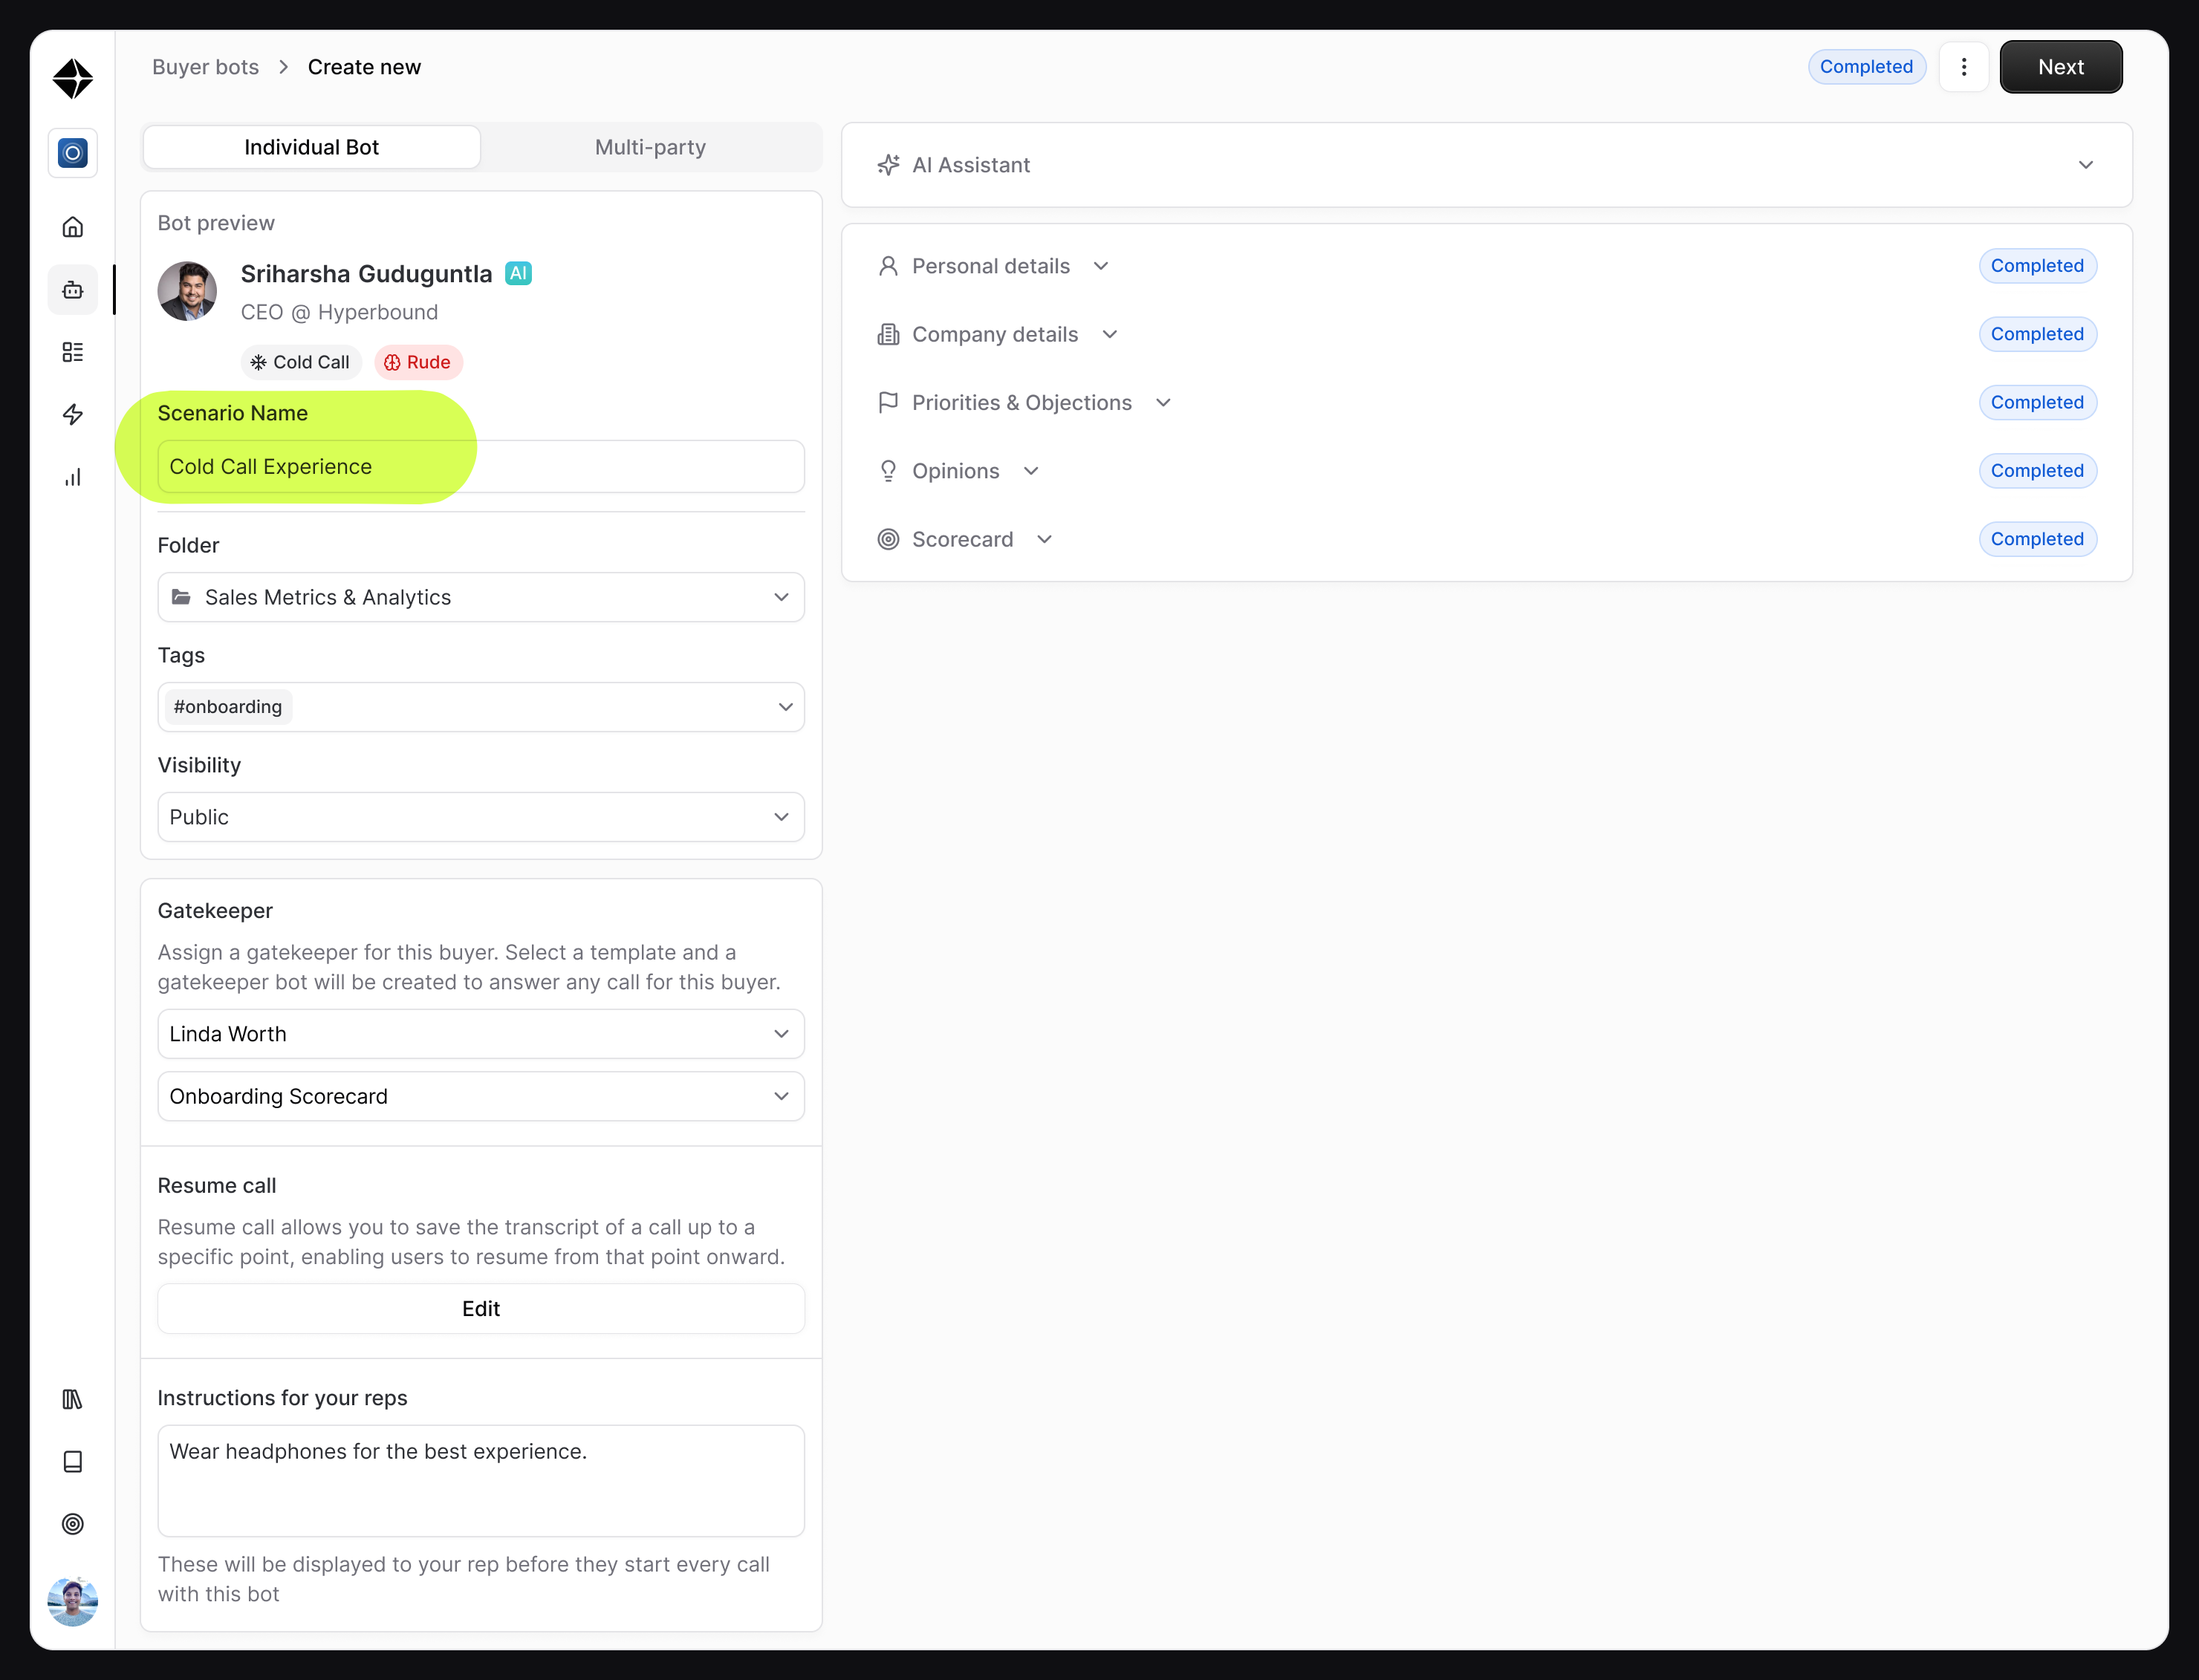Screen dimensions: 2199x1680
Task: Click Completed badge for Company details
Action: [x=2037, y=334]
